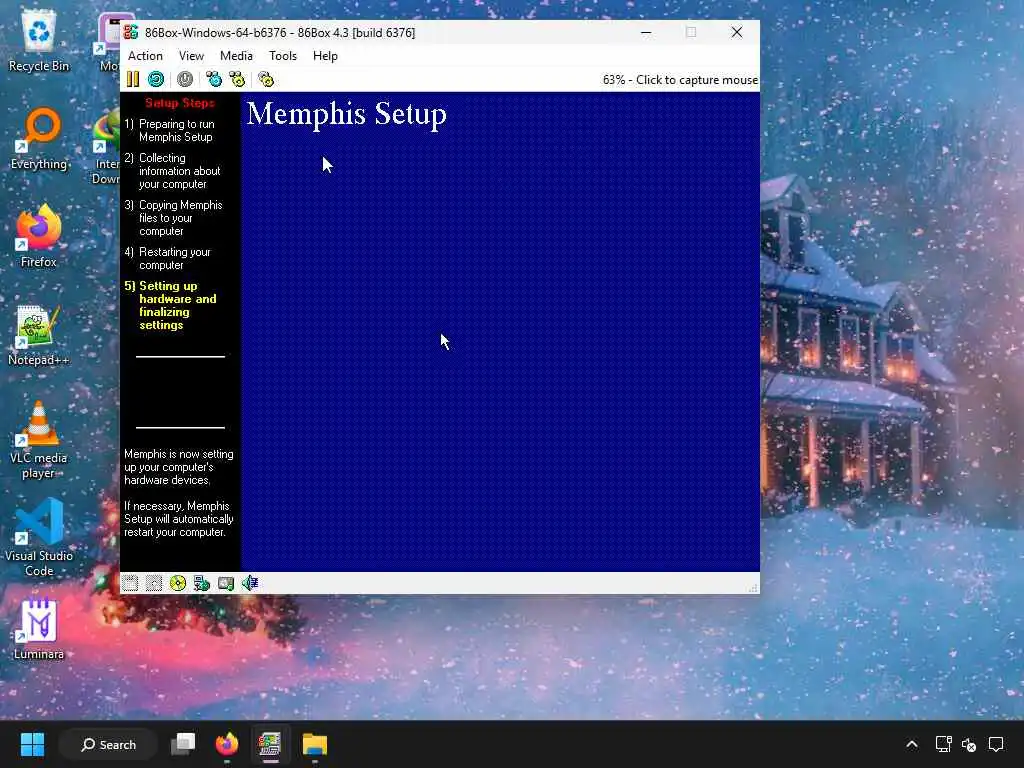Click the blue Hard Reset icon in the toolbar
Screen dimensions: 1024x768
pyautogui.click(x=155, y=80)
